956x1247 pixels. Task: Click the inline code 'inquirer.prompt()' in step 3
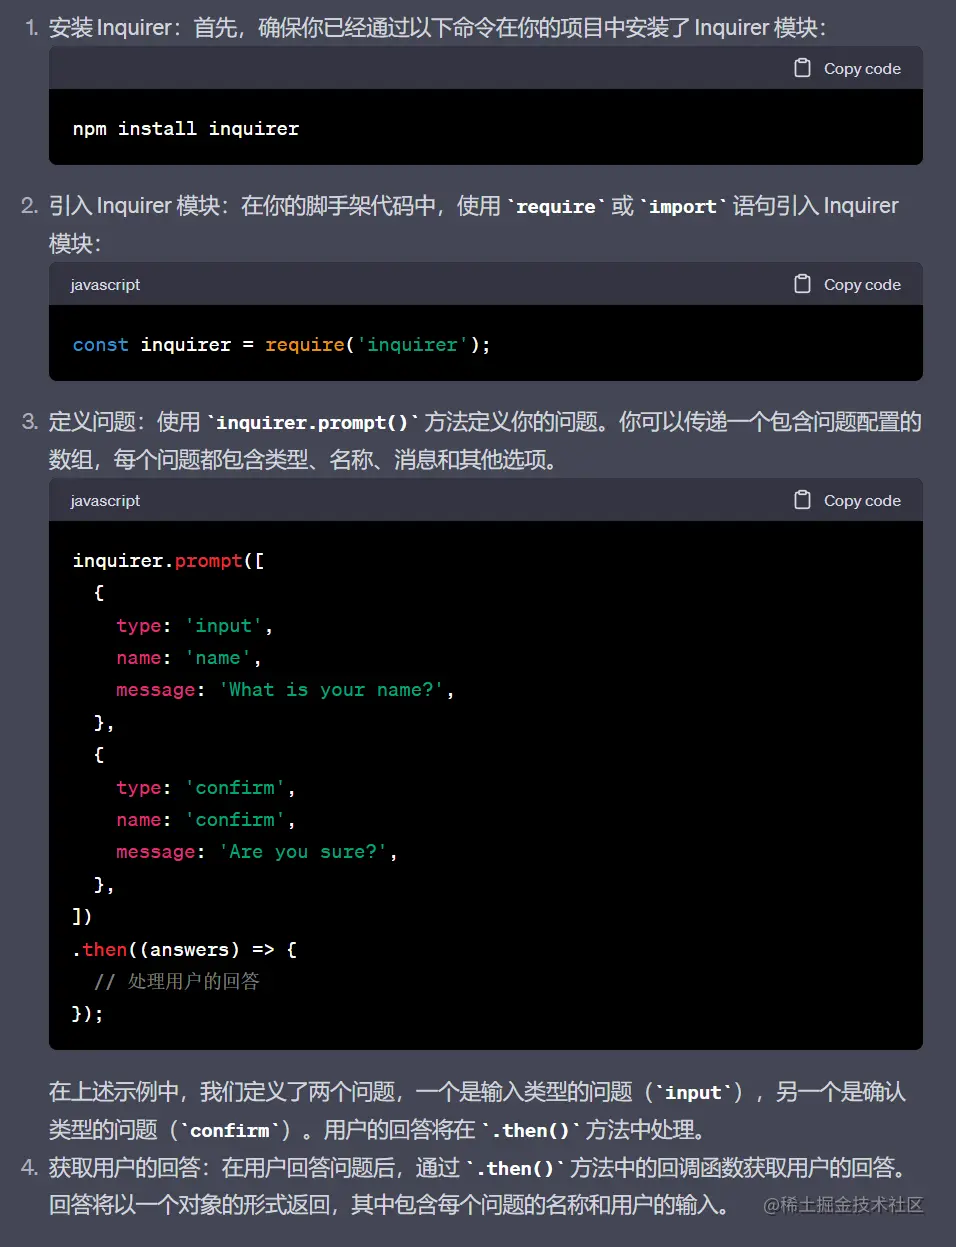pos(313,422)
